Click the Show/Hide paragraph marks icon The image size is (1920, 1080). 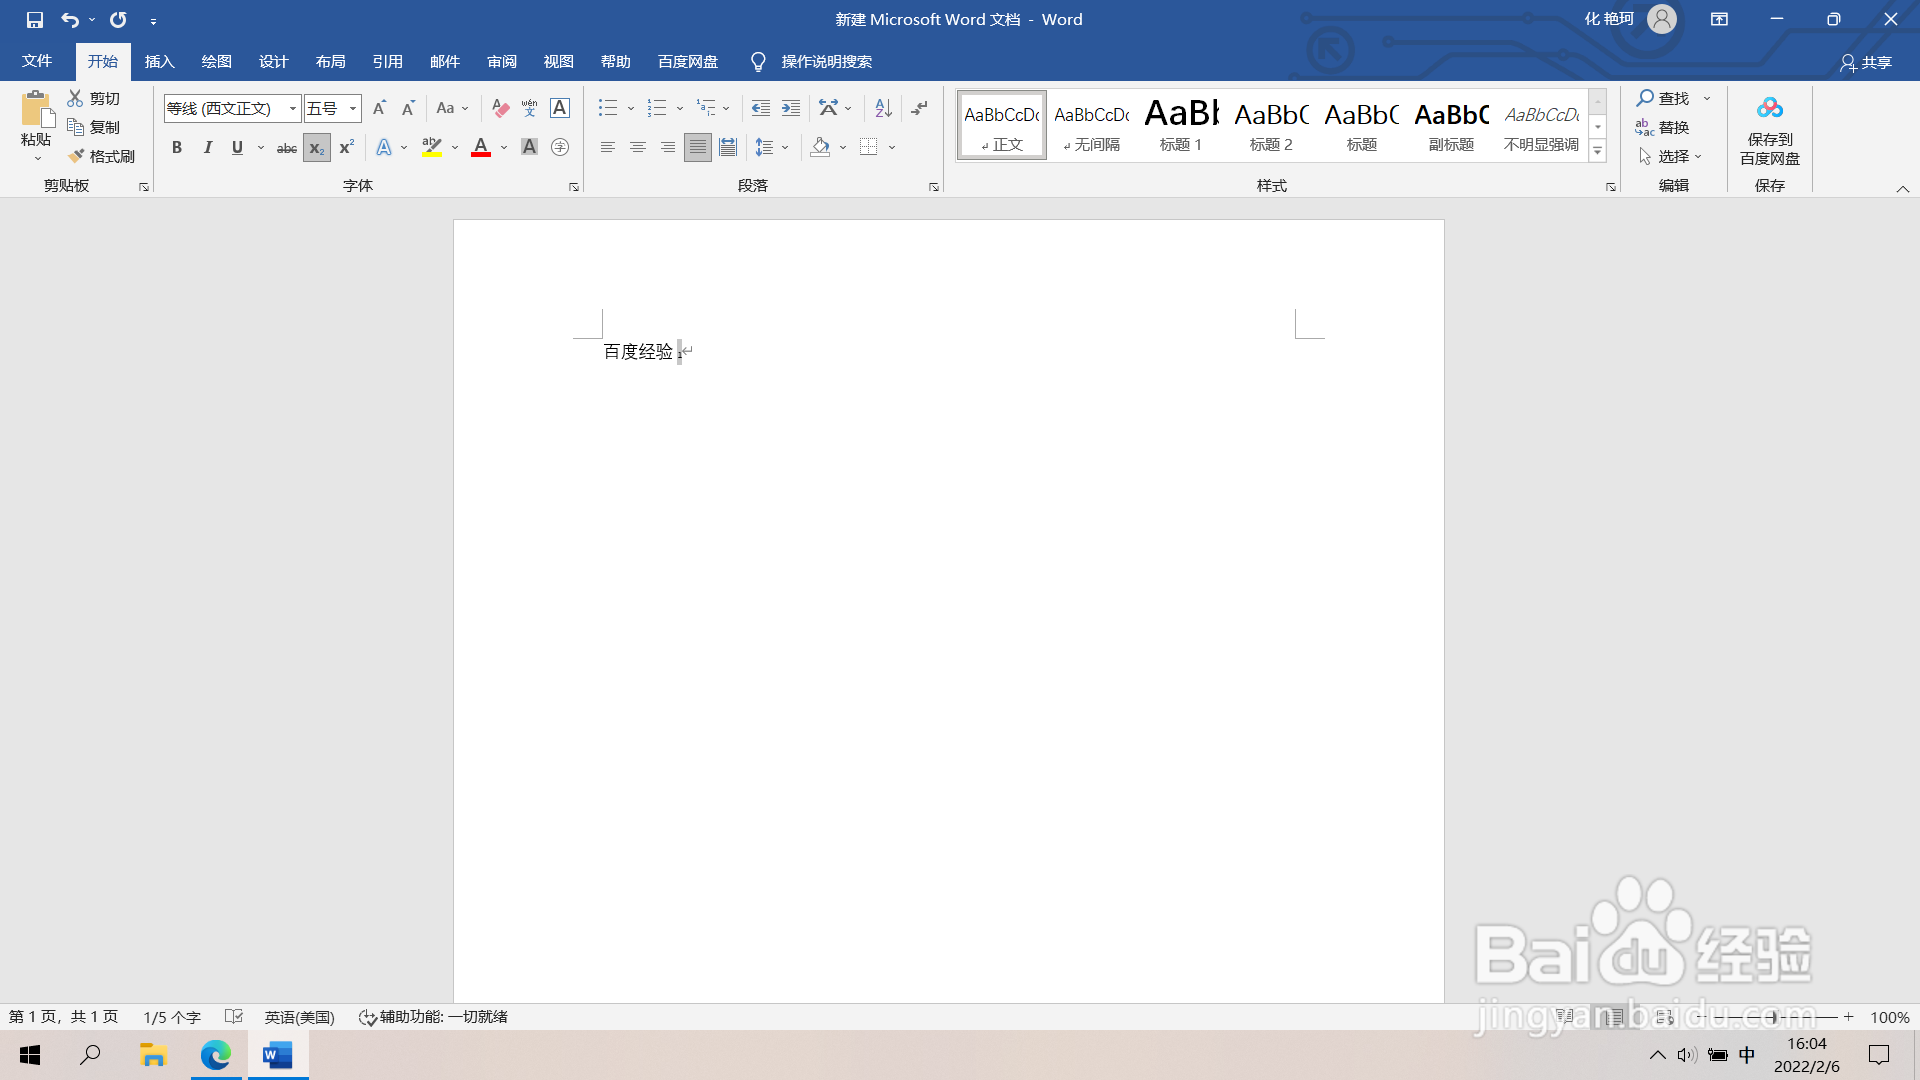tap(919, 108)
